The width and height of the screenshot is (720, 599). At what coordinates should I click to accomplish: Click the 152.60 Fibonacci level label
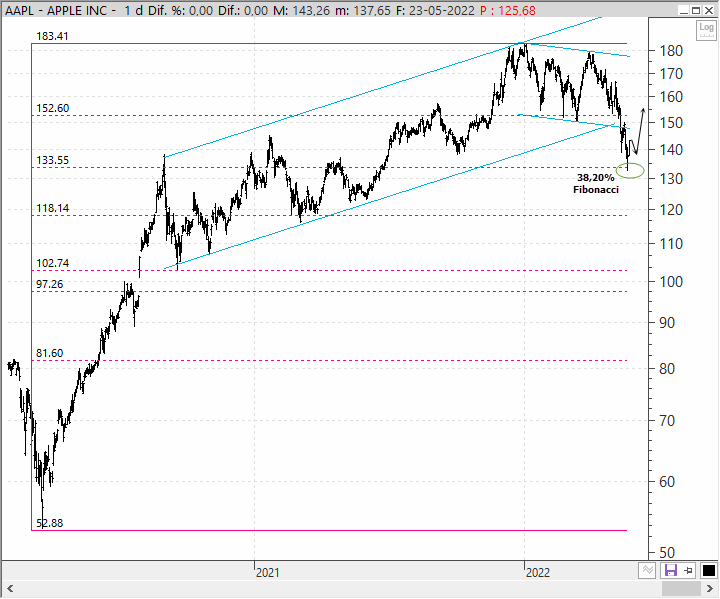click(52, 108)
